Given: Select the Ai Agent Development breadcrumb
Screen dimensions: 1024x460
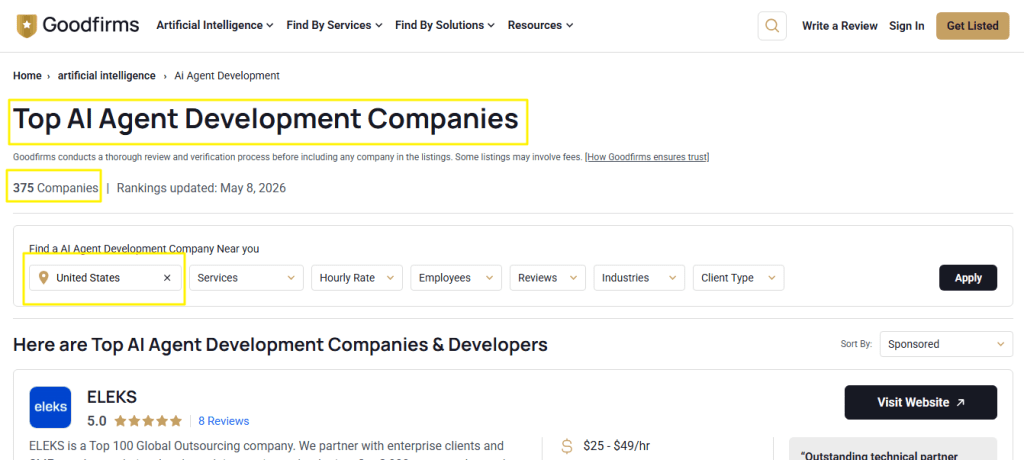Looking at the screenshot, I should 227,76.
